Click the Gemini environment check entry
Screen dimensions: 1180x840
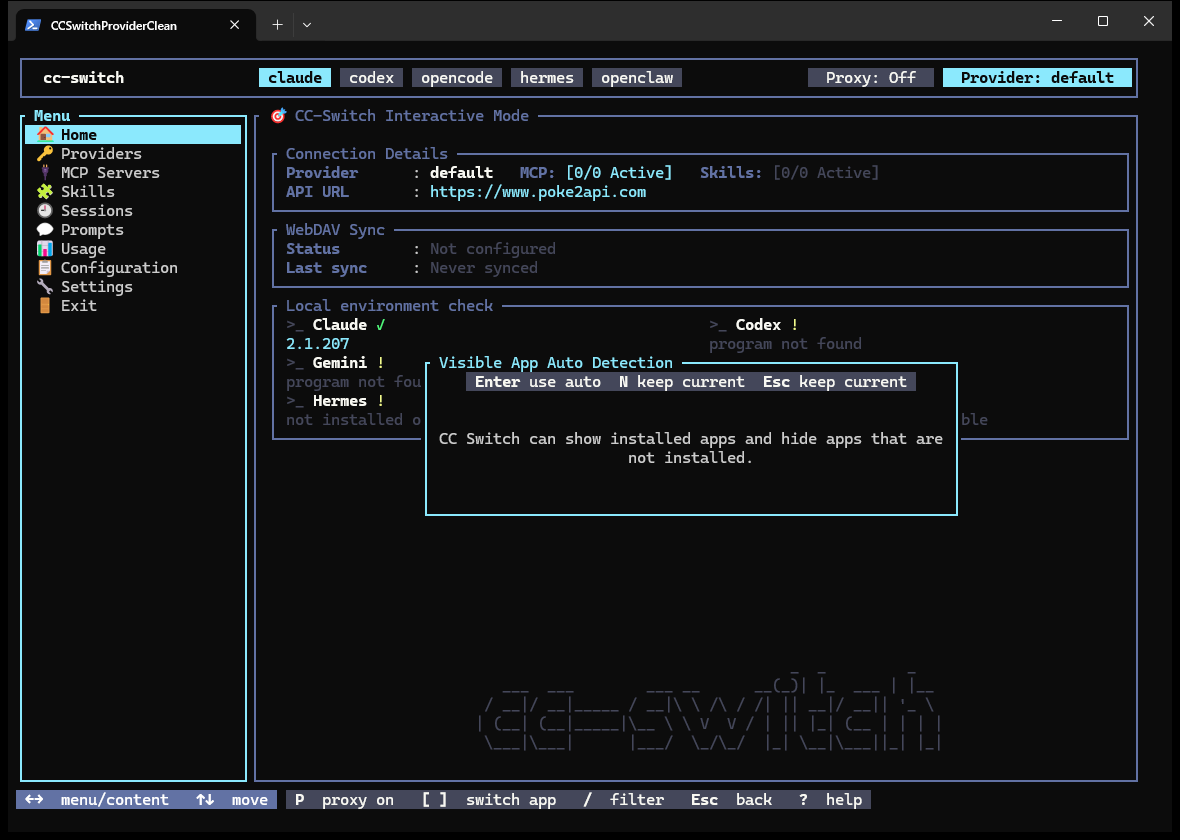[336, 363]
